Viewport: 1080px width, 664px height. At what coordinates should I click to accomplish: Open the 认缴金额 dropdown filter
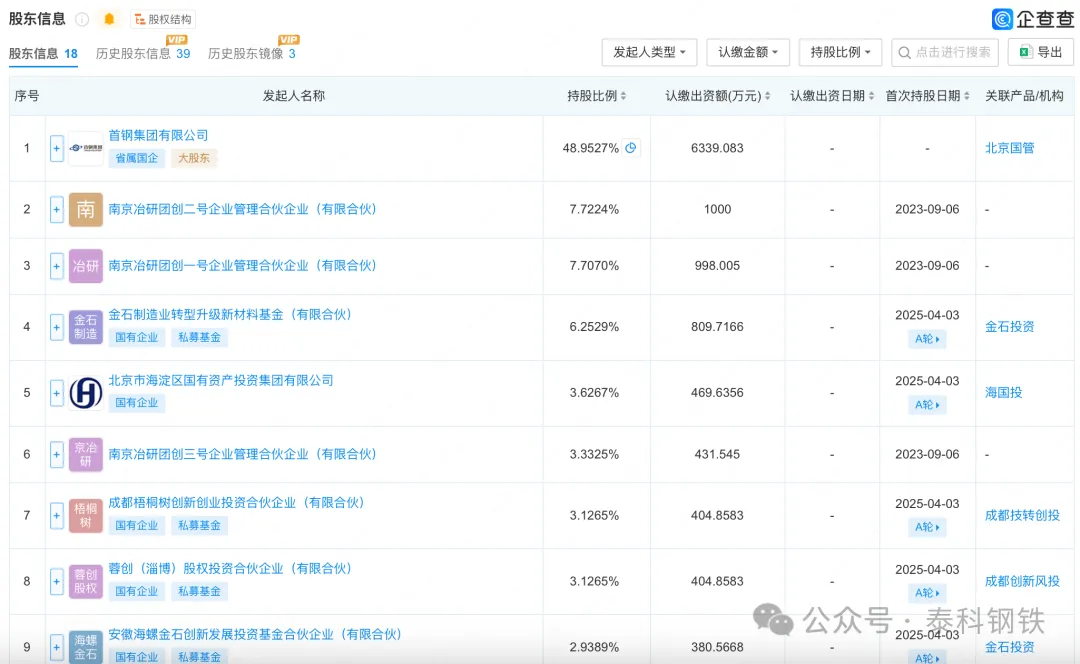(x=747, y=52)
